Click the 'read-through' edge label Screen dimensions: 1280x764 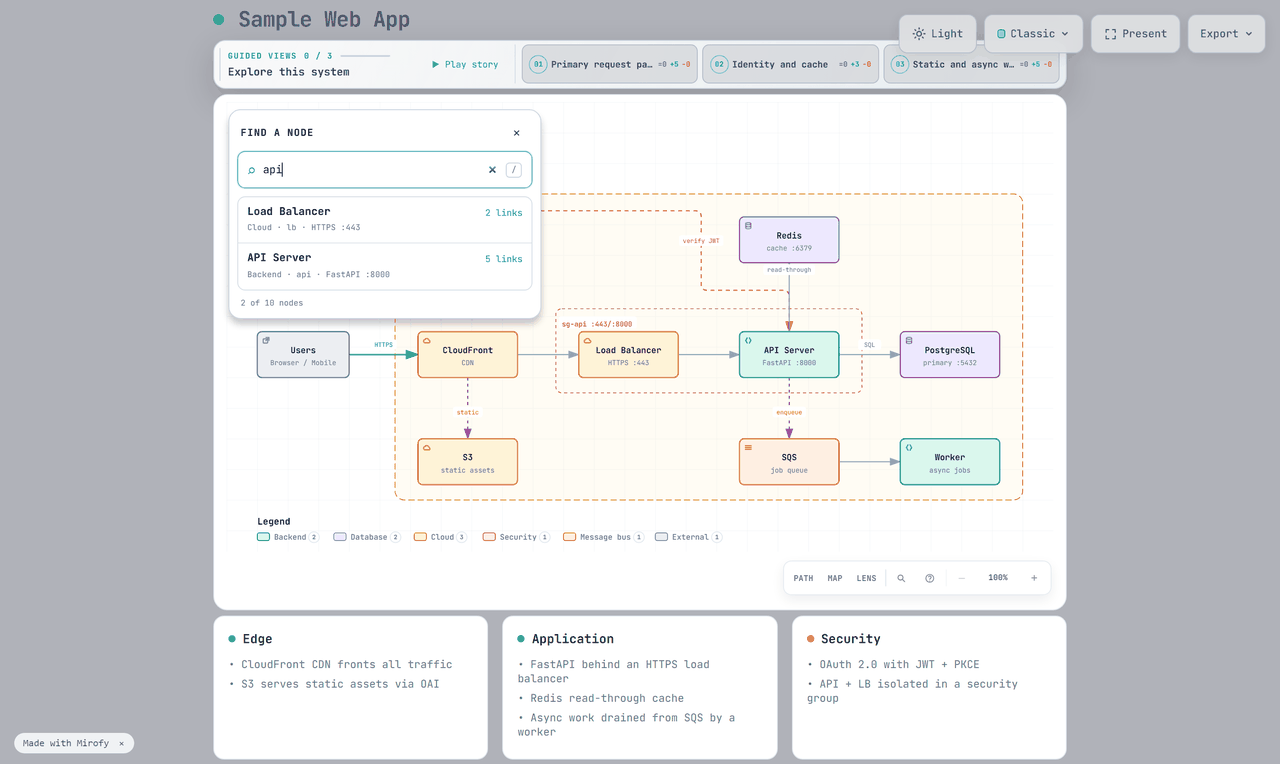coord(789,270)
